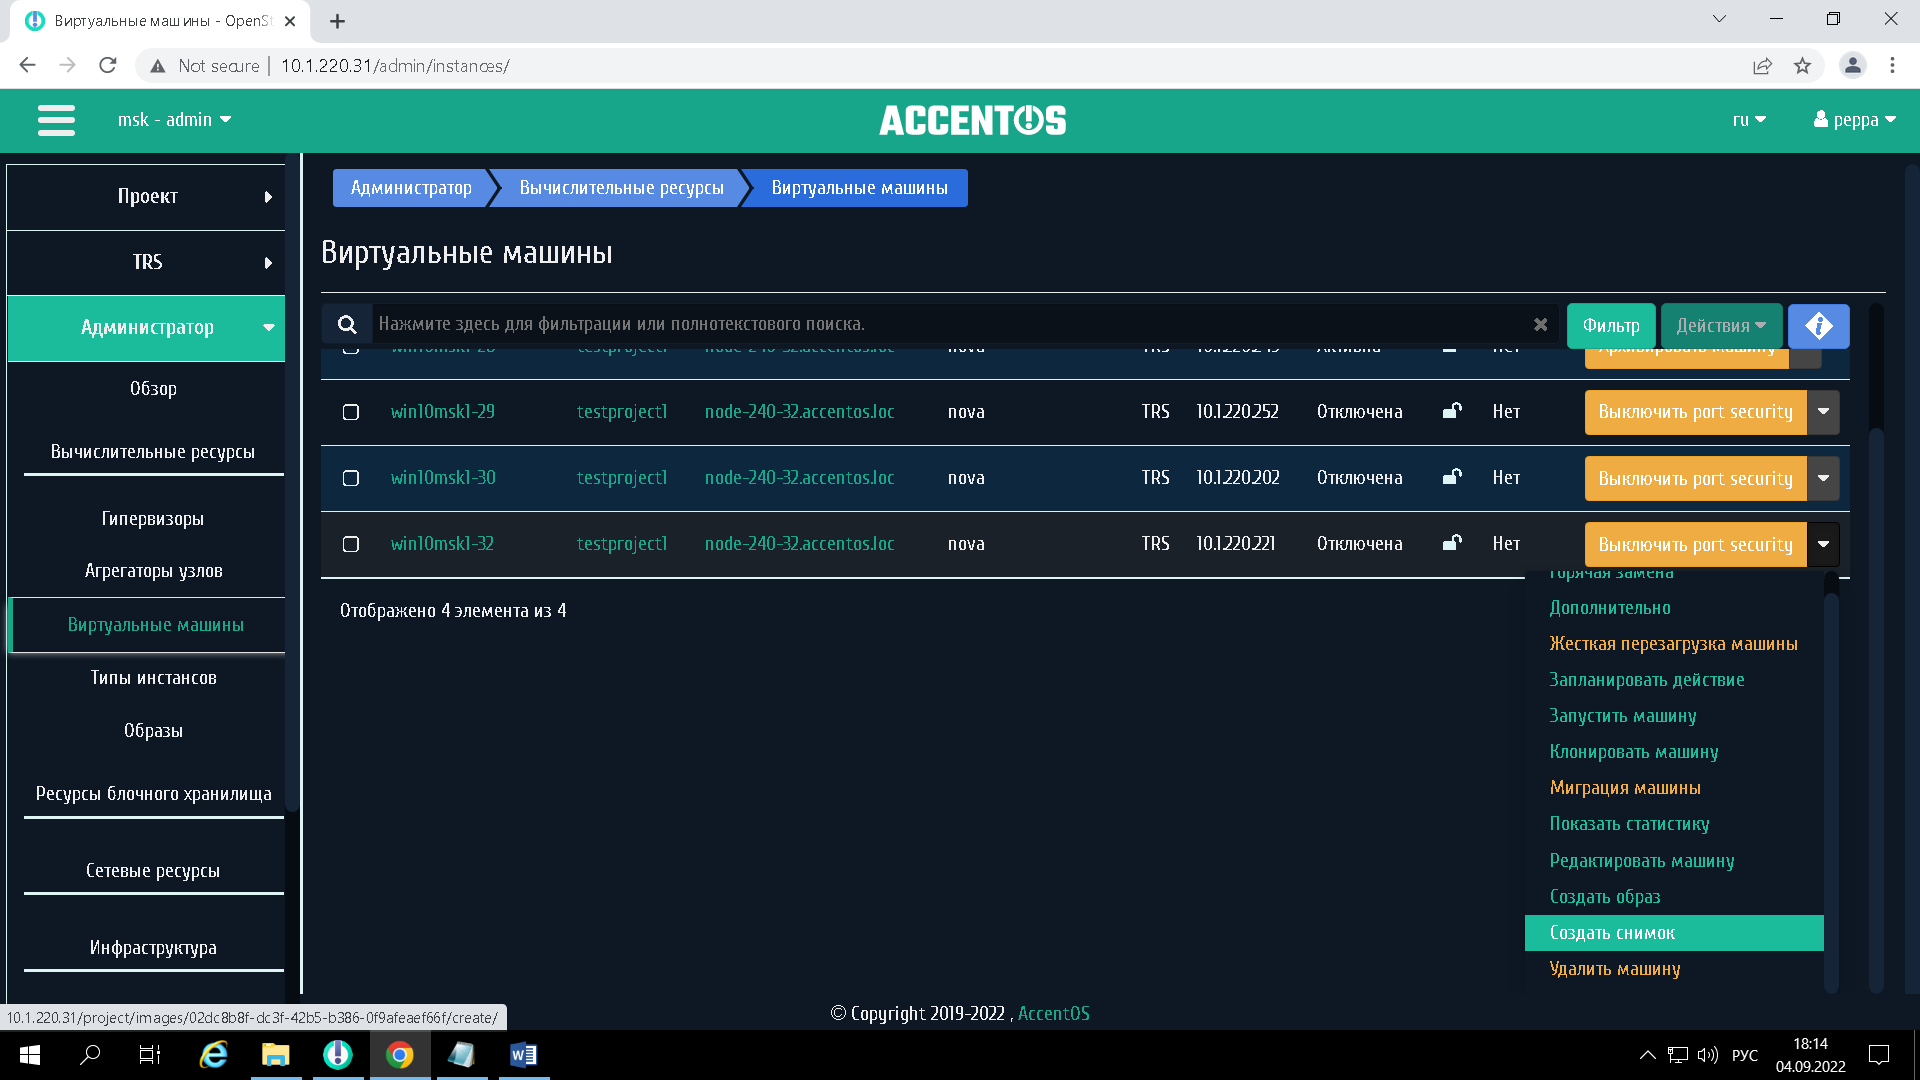Open the win10msk1-32 instance link
This screenshot has height=1080, width=1920.
click(x=442, y=543)
